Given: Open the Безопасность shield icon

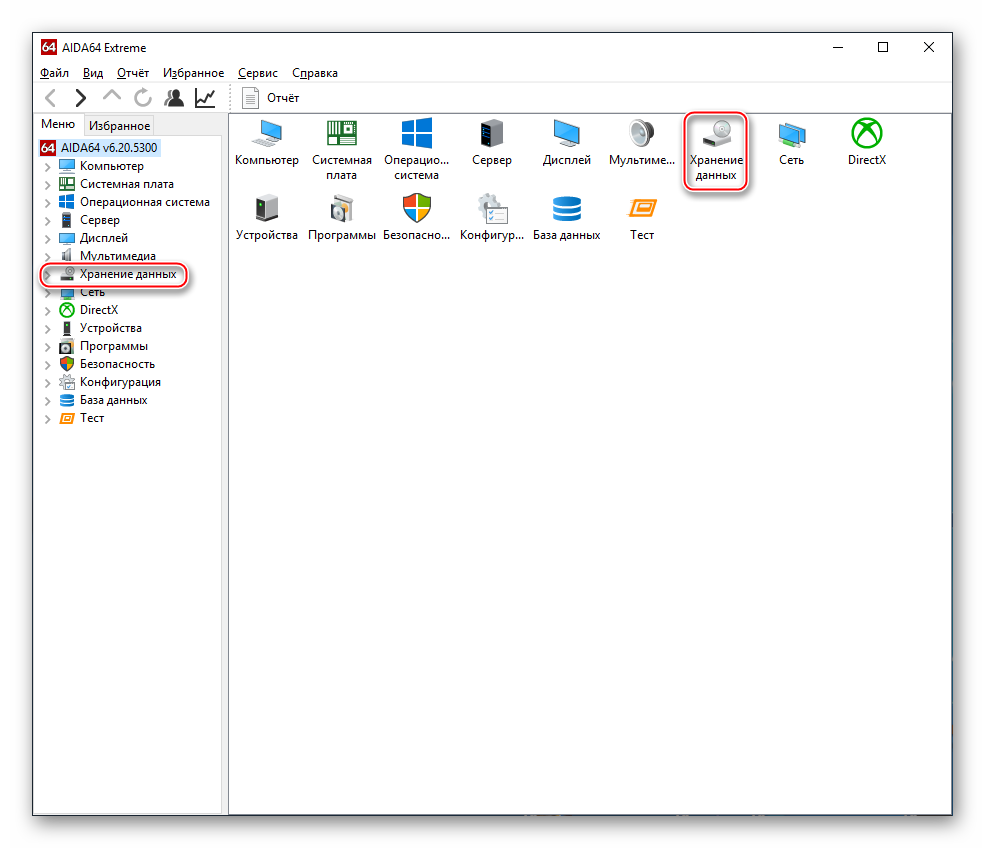Looking at the screenshot, I should click(x=416, y=217).
